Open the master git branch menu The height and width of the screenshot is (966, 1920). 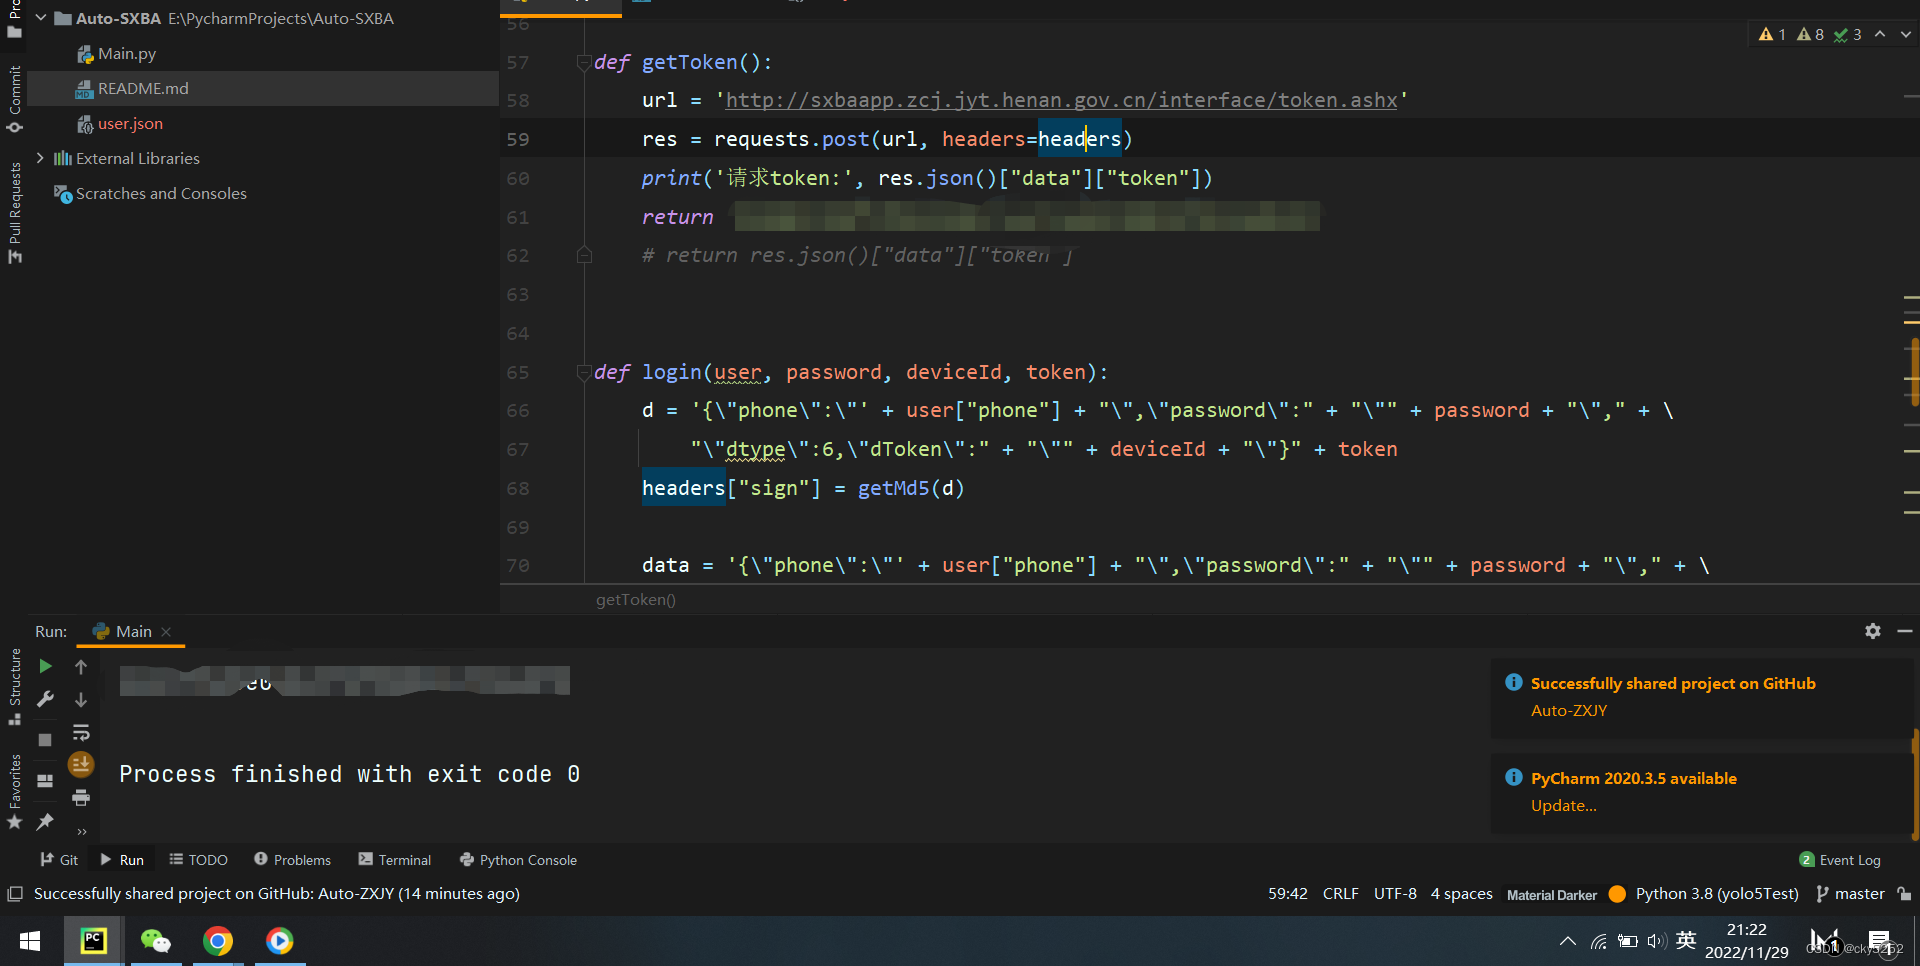[x=1850, y=894]
